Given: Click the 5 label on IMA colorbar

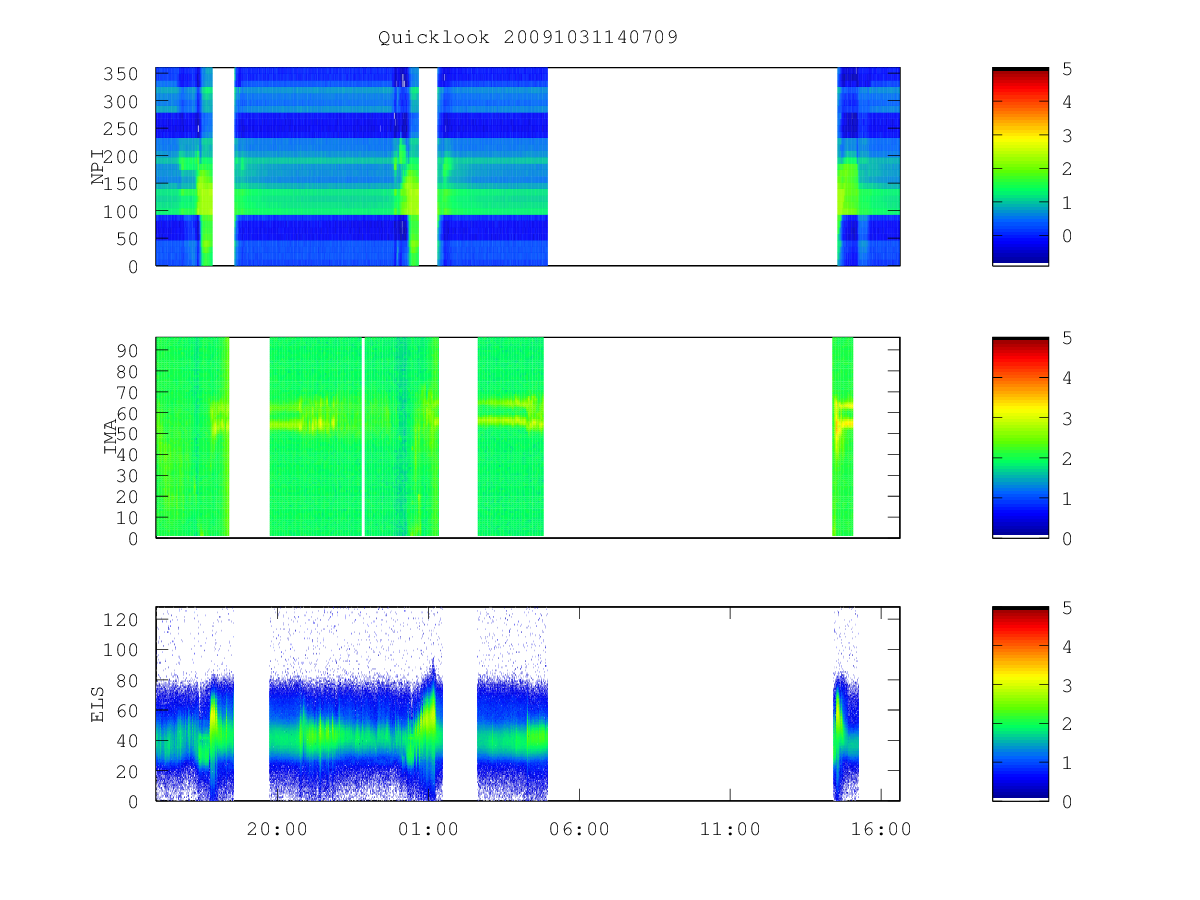Looking at the screenshot, I should (x=1068, y=338).
